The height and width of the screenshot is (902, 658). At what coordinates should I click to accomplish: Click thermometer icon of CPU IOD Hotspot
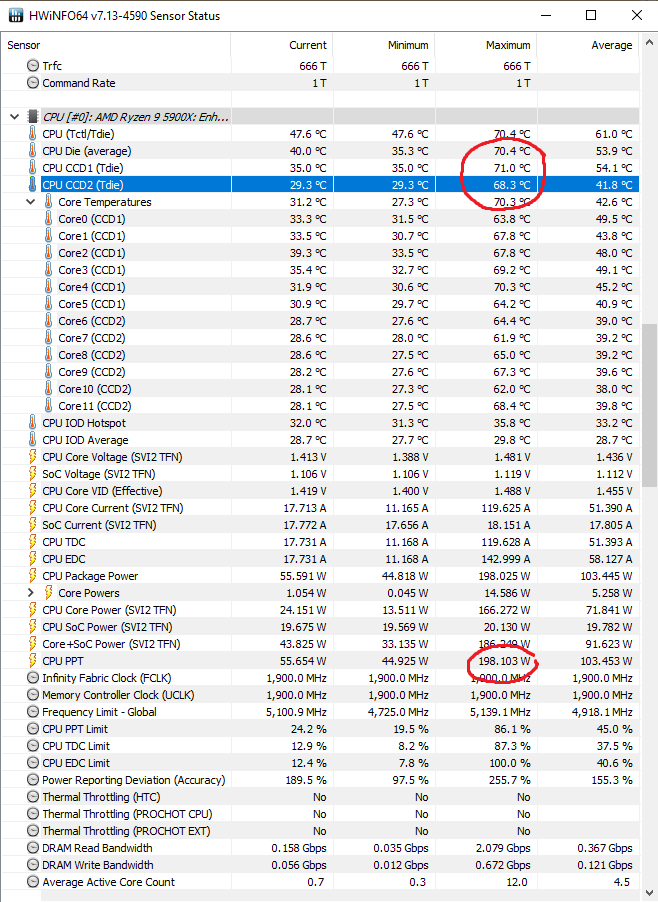point(32,423)
